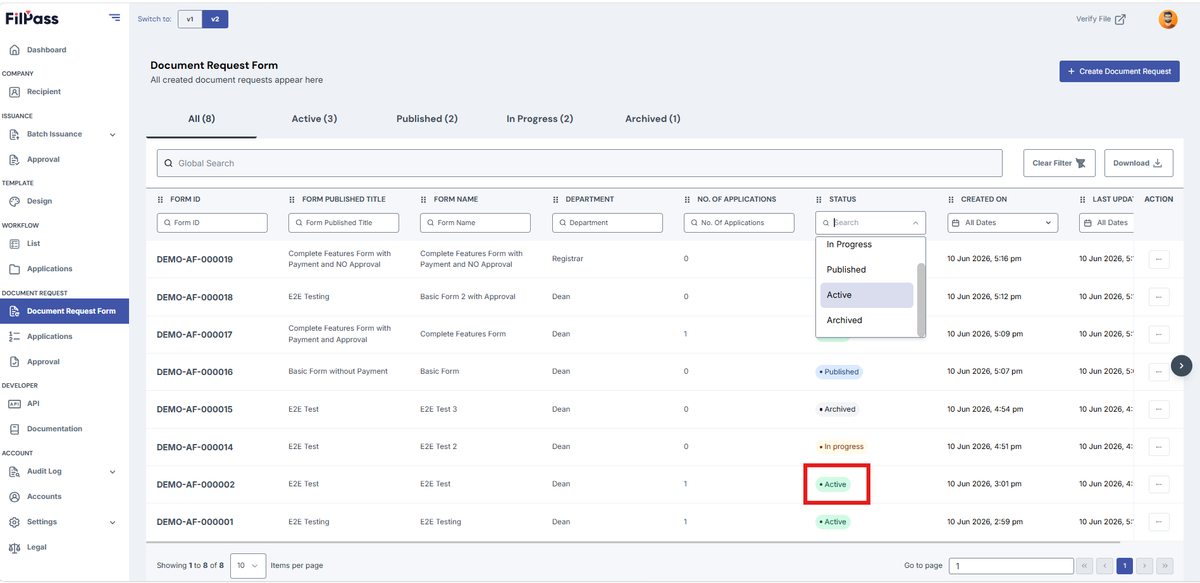Click the round right-arrow scroll button

pos(1181,366)
